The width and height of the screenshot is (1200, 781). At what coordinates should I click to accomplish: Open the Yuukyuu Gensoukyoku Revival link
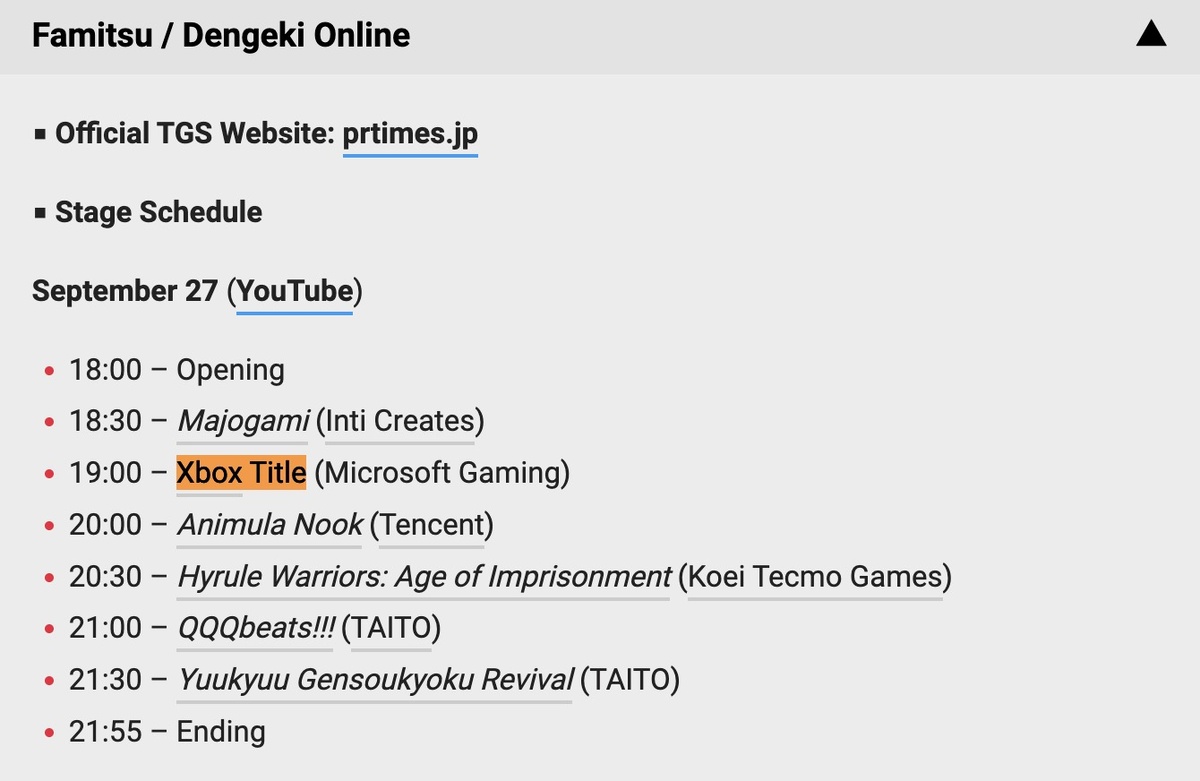pos(375,681)
